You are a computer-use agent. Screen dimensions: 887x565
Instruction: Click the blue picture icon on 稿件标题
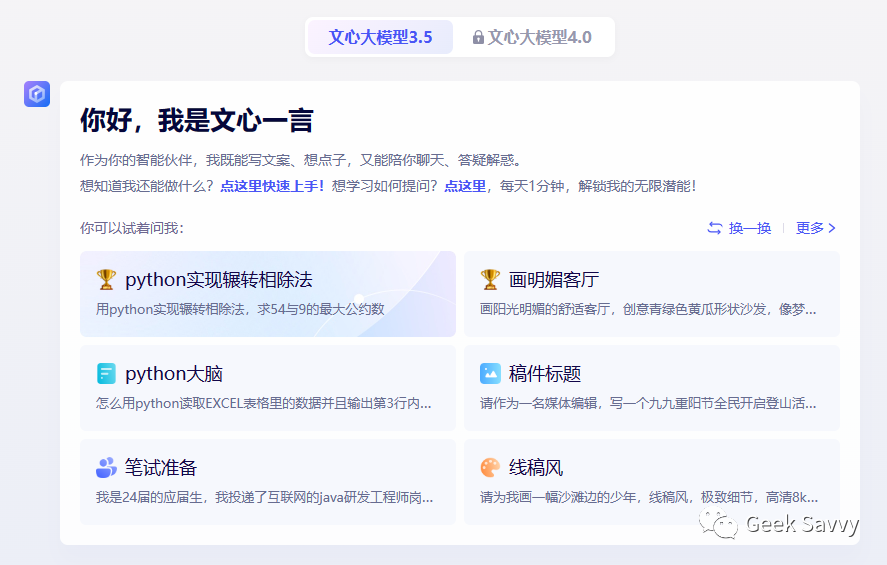coord(490,374)
